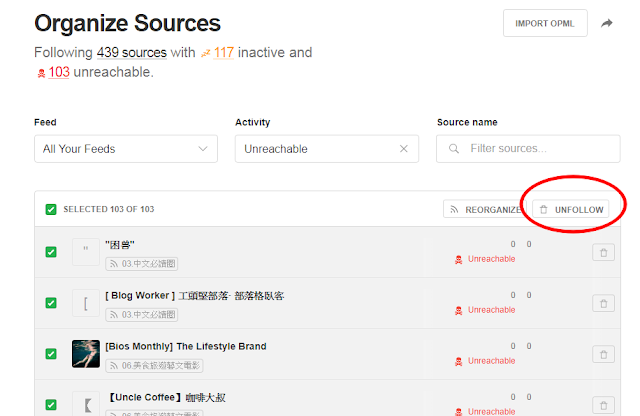Delete the "困兽" source with trash icon
The width and height of the screenshot is (640, 416).
tap(603, 252)
